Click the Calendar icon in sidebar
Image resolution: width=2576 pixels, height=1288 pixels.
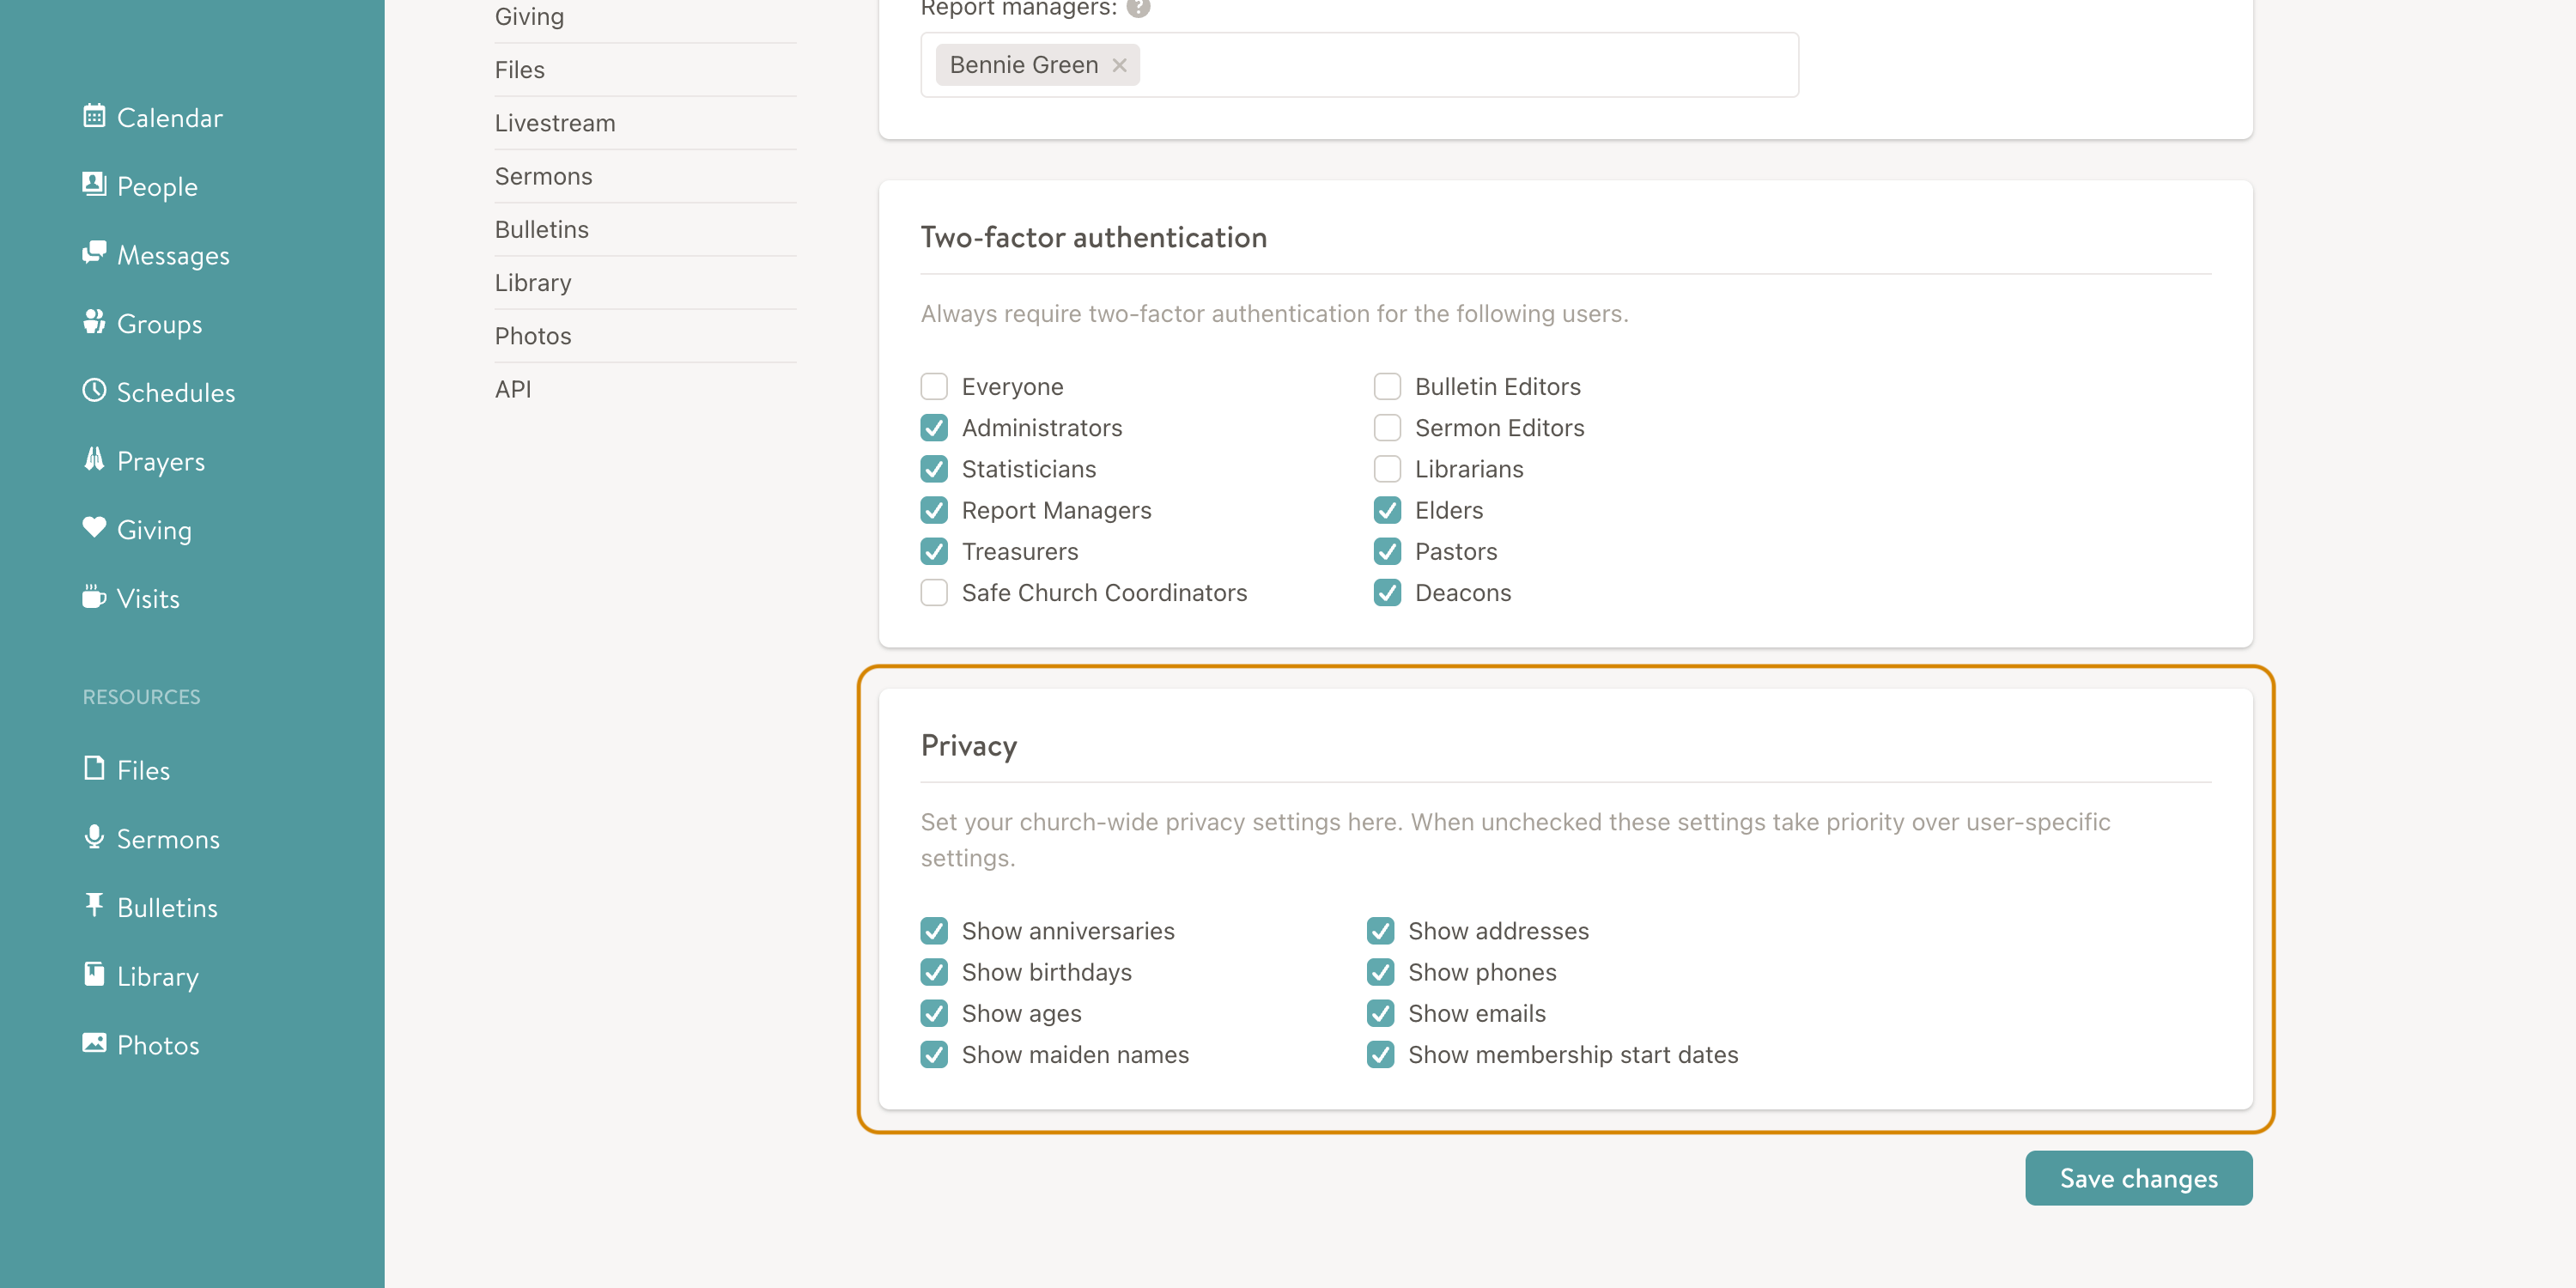[94, 116]
